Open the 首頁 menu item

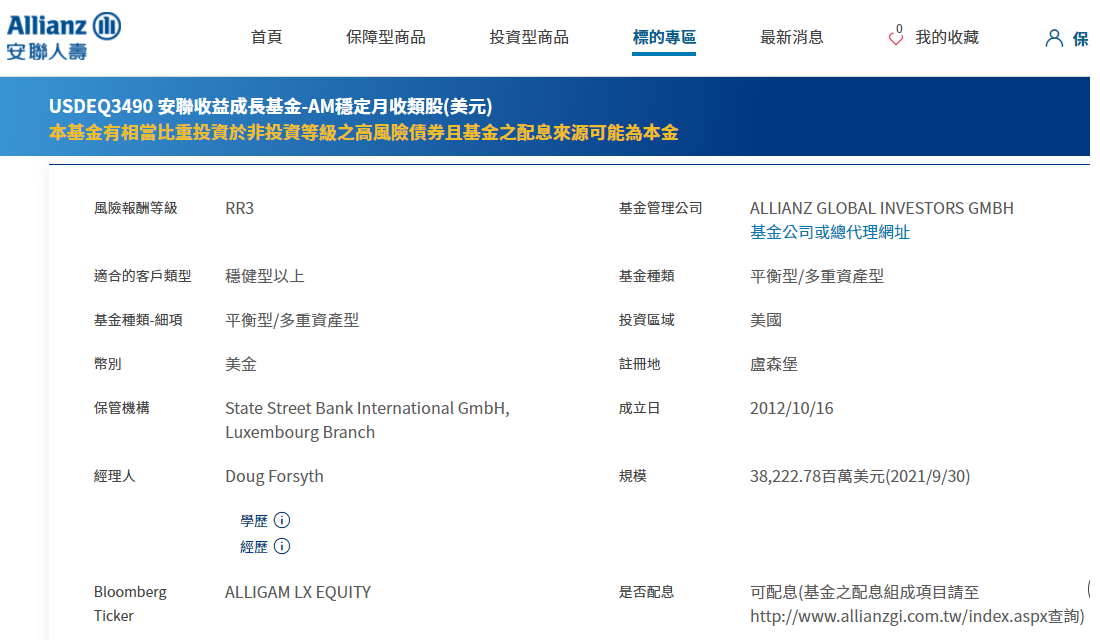267,37
